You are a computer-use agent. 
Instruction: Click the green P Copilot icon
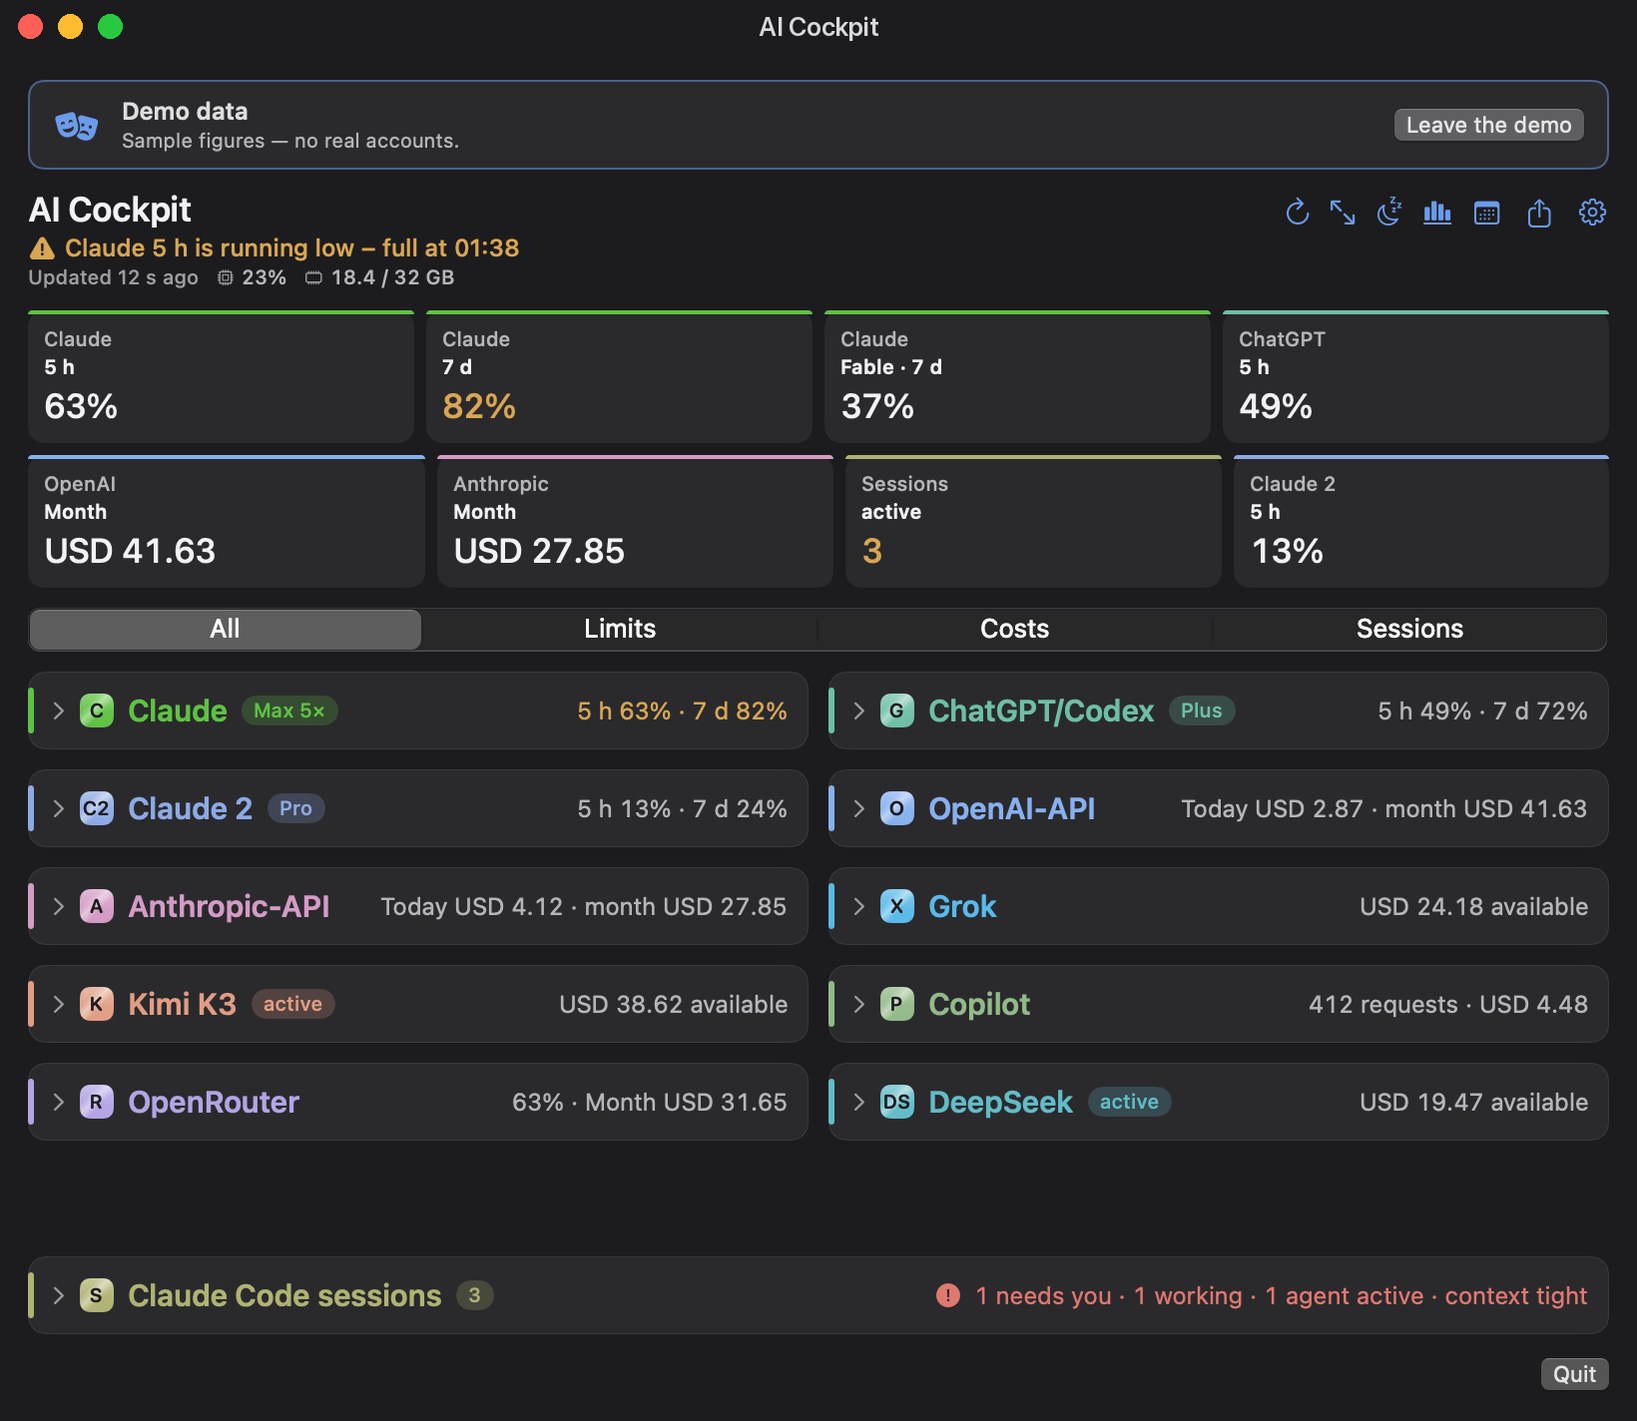pyautogui.click(x=896, y=1004)
